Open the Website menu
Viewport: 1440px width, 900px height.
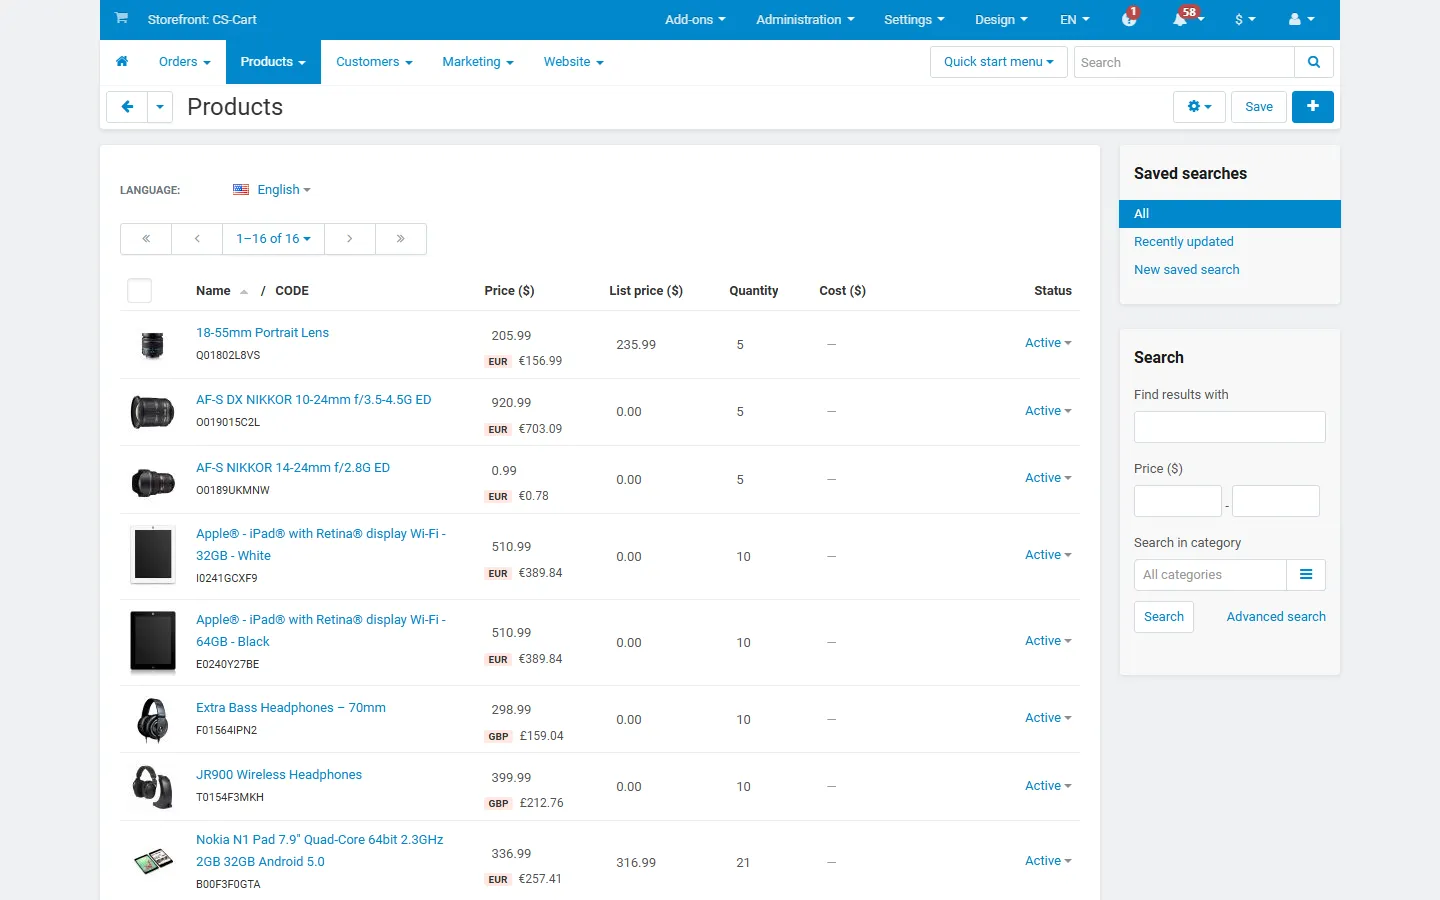point(574,62)
